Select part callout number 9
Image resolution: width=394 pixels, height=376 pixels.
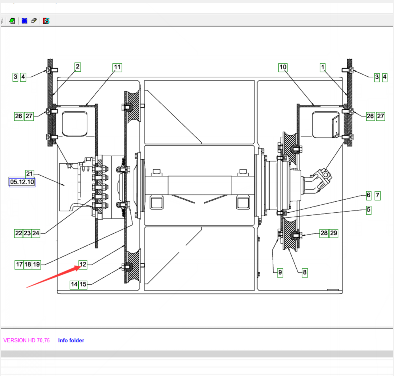coord(280,273)
